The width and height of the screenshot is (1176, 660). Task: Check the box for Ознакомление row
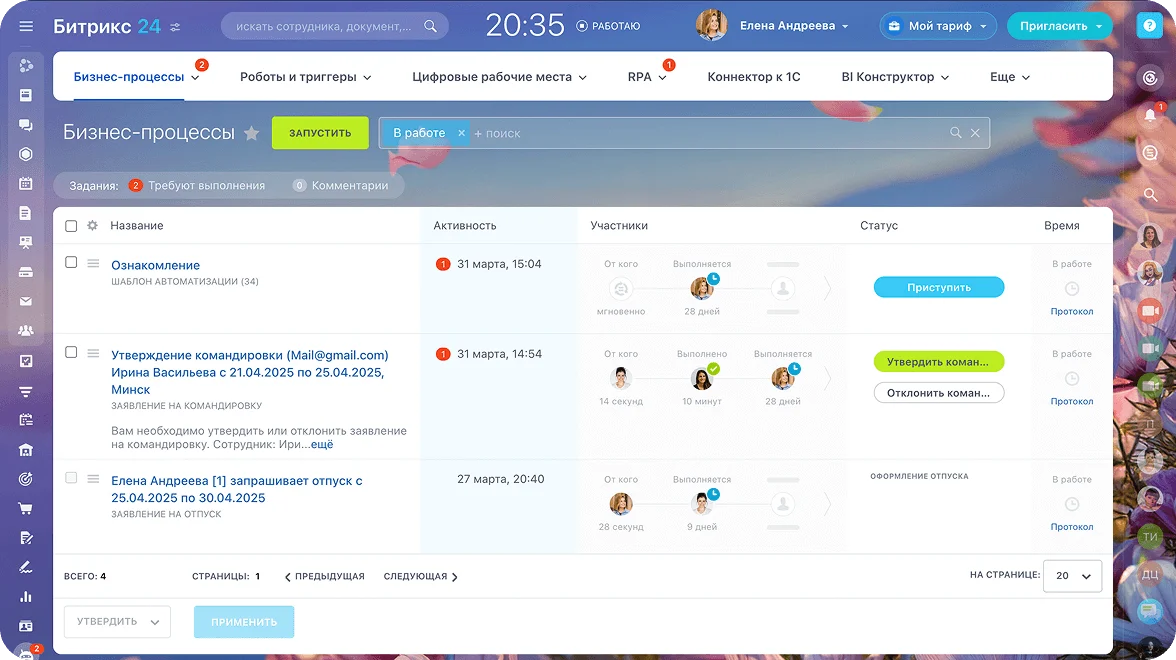[x=71, y=263]
